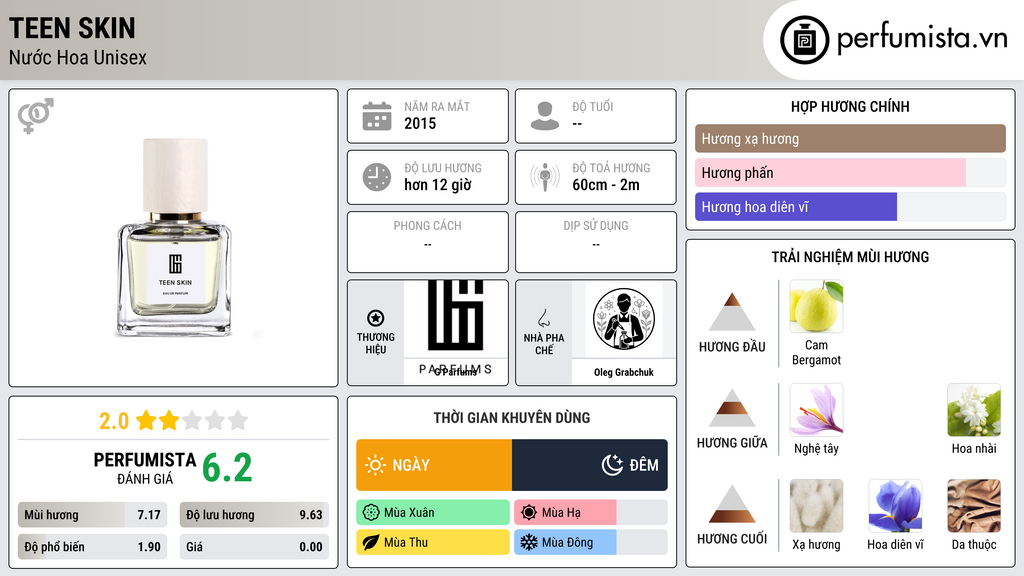Click the 2015 release year value
1024x576 pixels.
420,123
